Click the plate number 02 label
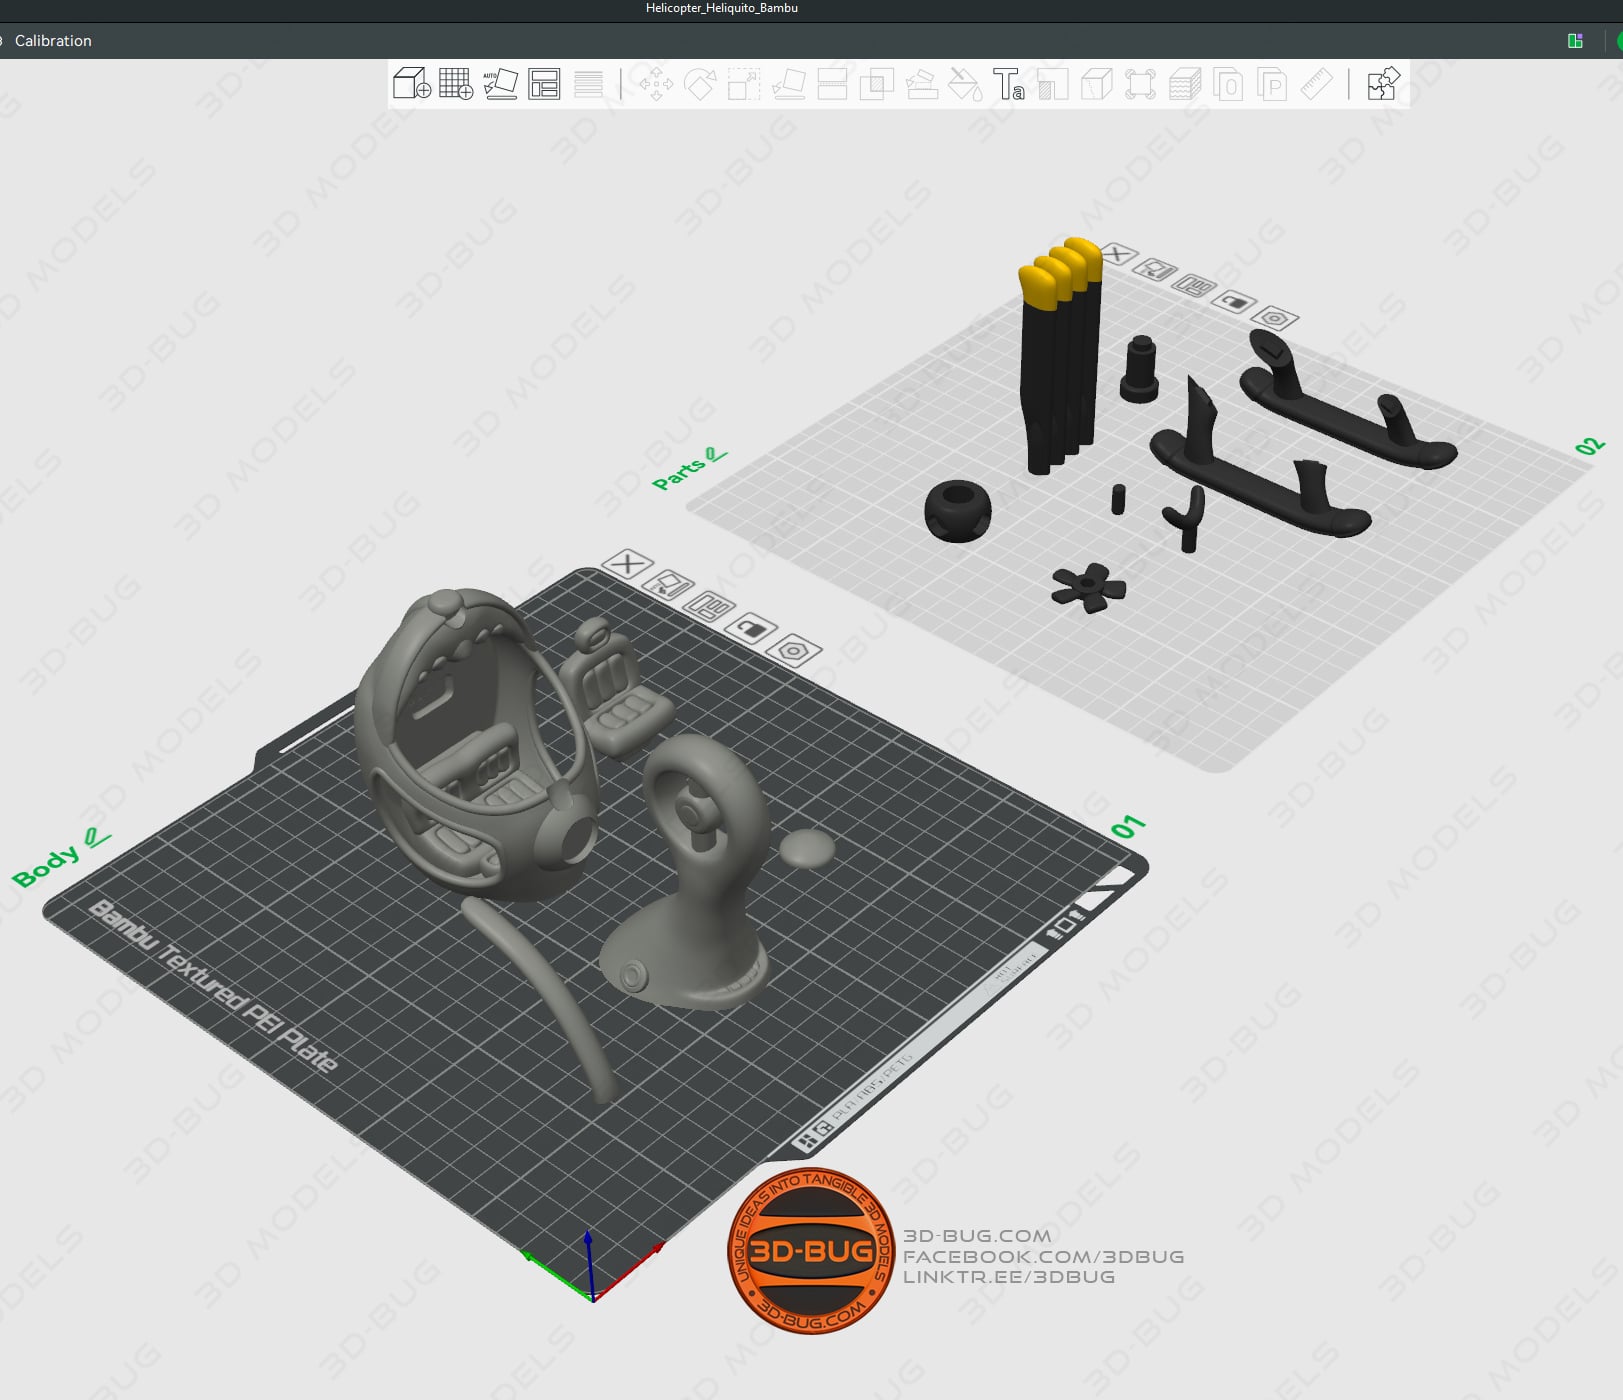 tap(1590, 446)
